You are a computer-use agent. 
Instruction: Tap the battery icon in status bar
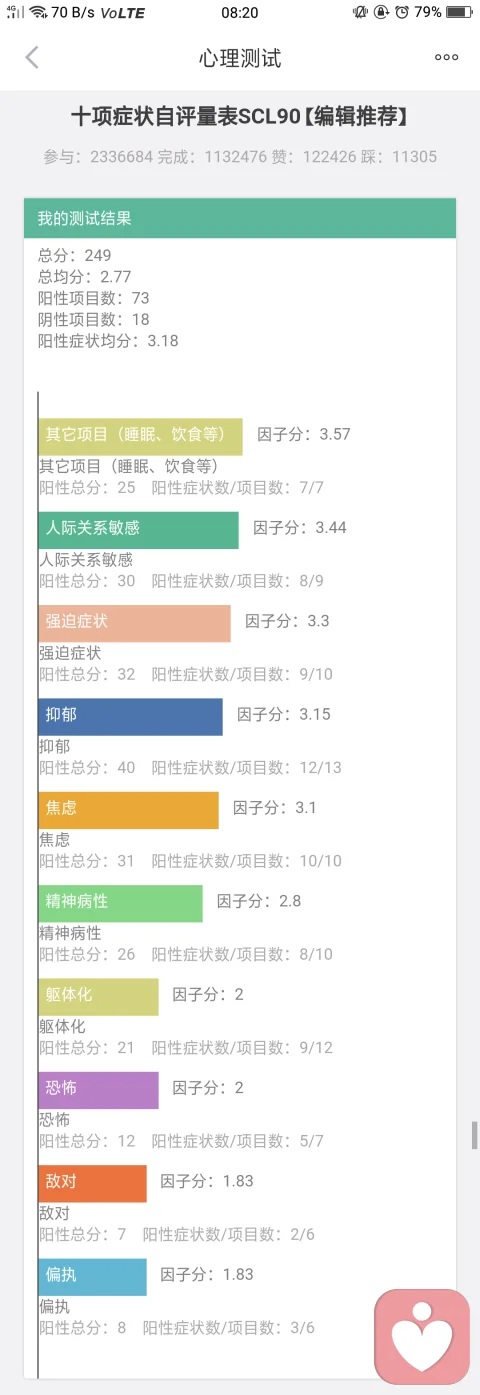[x=460, y=13]
